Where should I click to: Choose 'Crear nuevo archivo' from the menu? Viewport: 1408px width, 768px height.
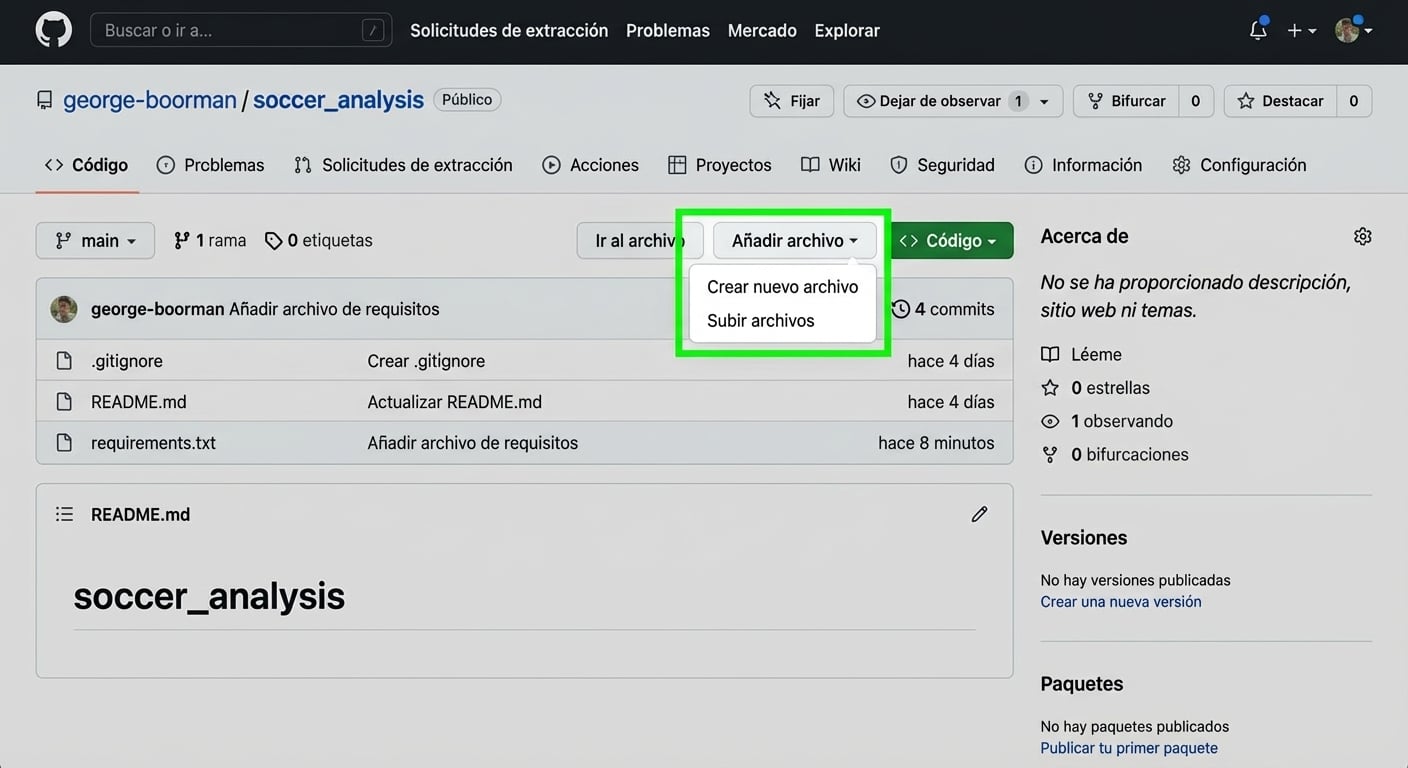click(x=782, y=287)
